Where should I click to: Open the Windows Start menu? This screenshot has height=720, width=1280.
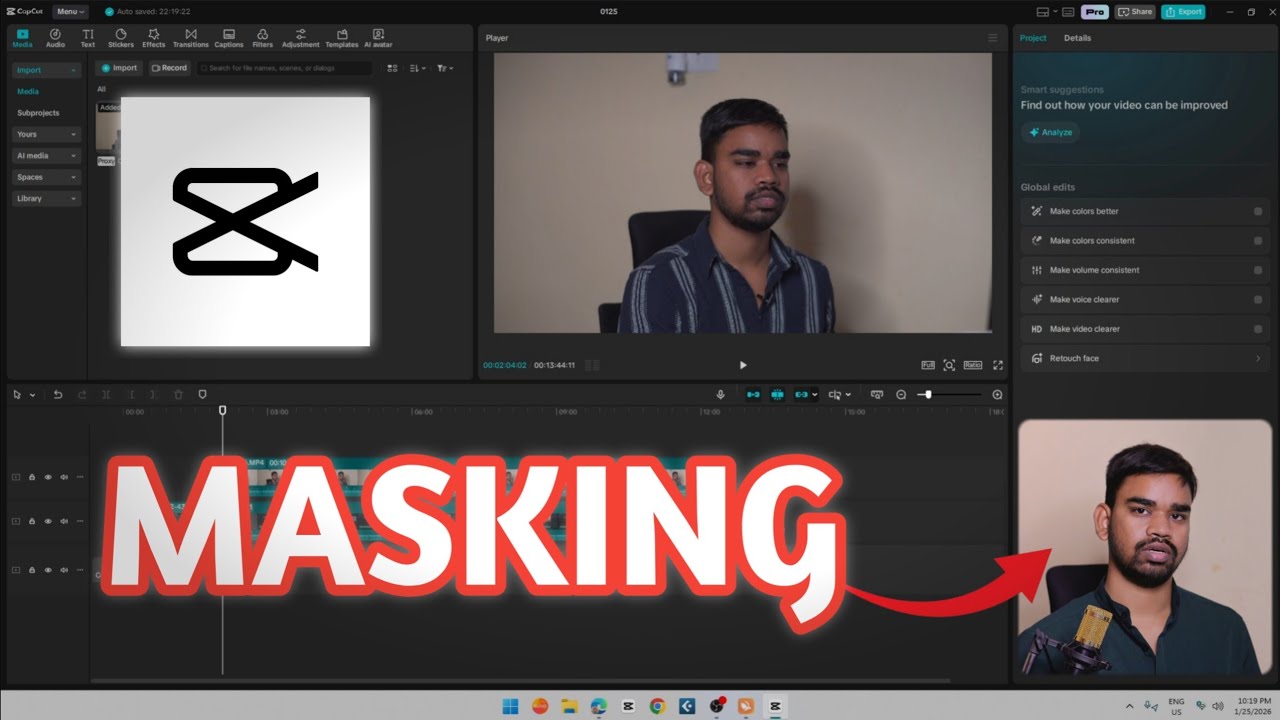click(511, 706)
